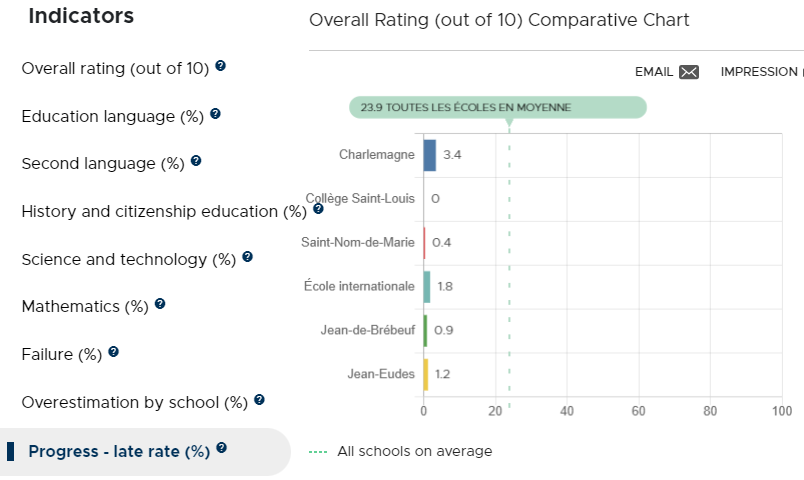The width and height of the screenshot is (804, 480).
Task: Choose the Failure (%) indicator
Action: tap(62, 354)
